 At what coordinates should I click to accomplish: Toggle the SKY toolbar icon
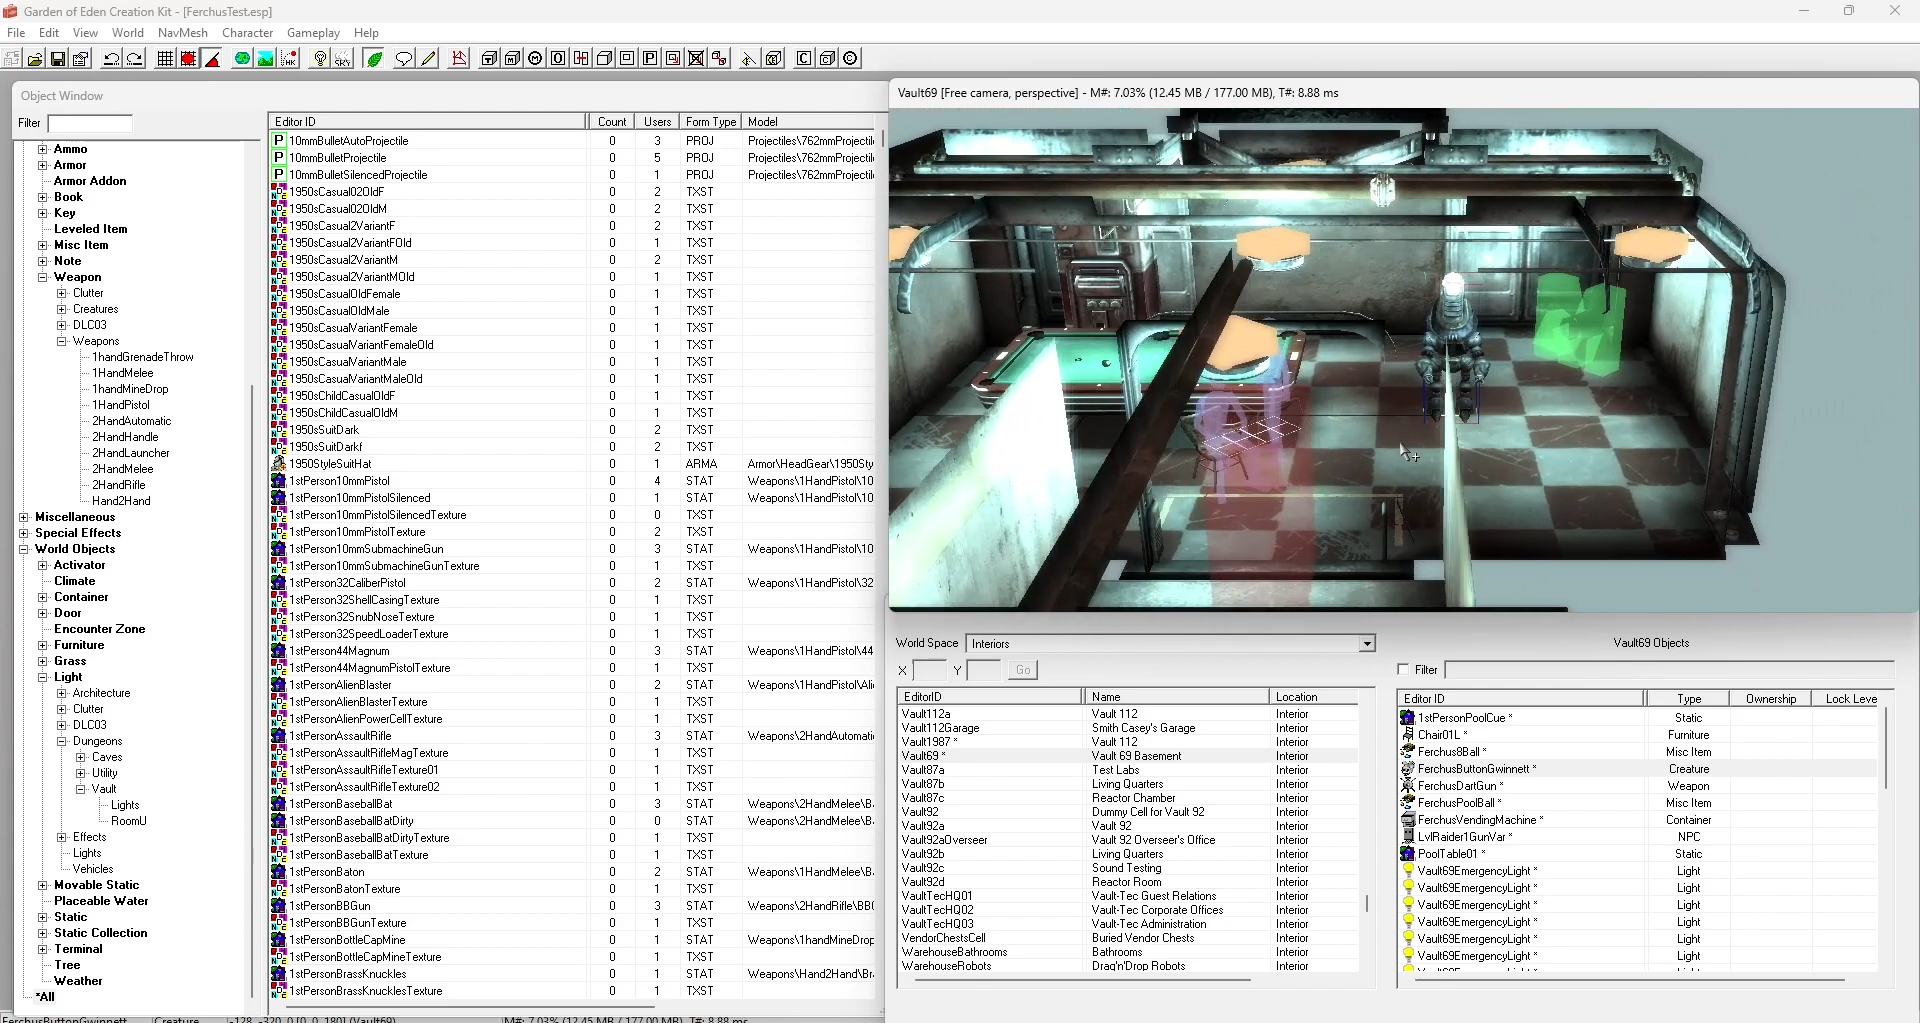tap(343, 59)
